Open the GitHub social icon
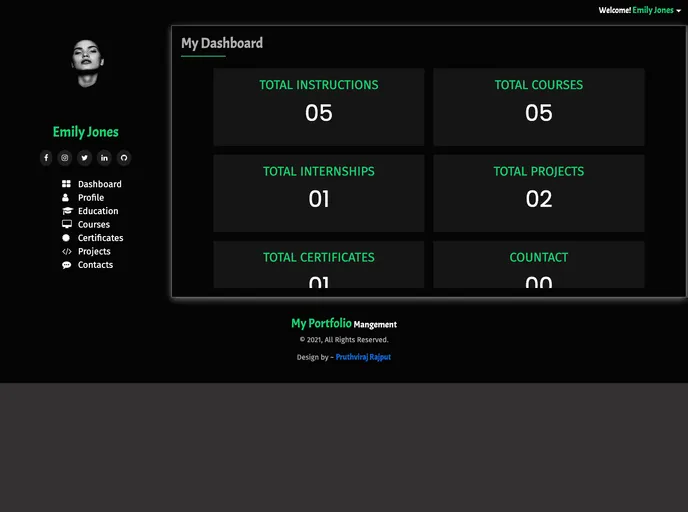Viewport: 688px width, 512px height. pos(124,158)
